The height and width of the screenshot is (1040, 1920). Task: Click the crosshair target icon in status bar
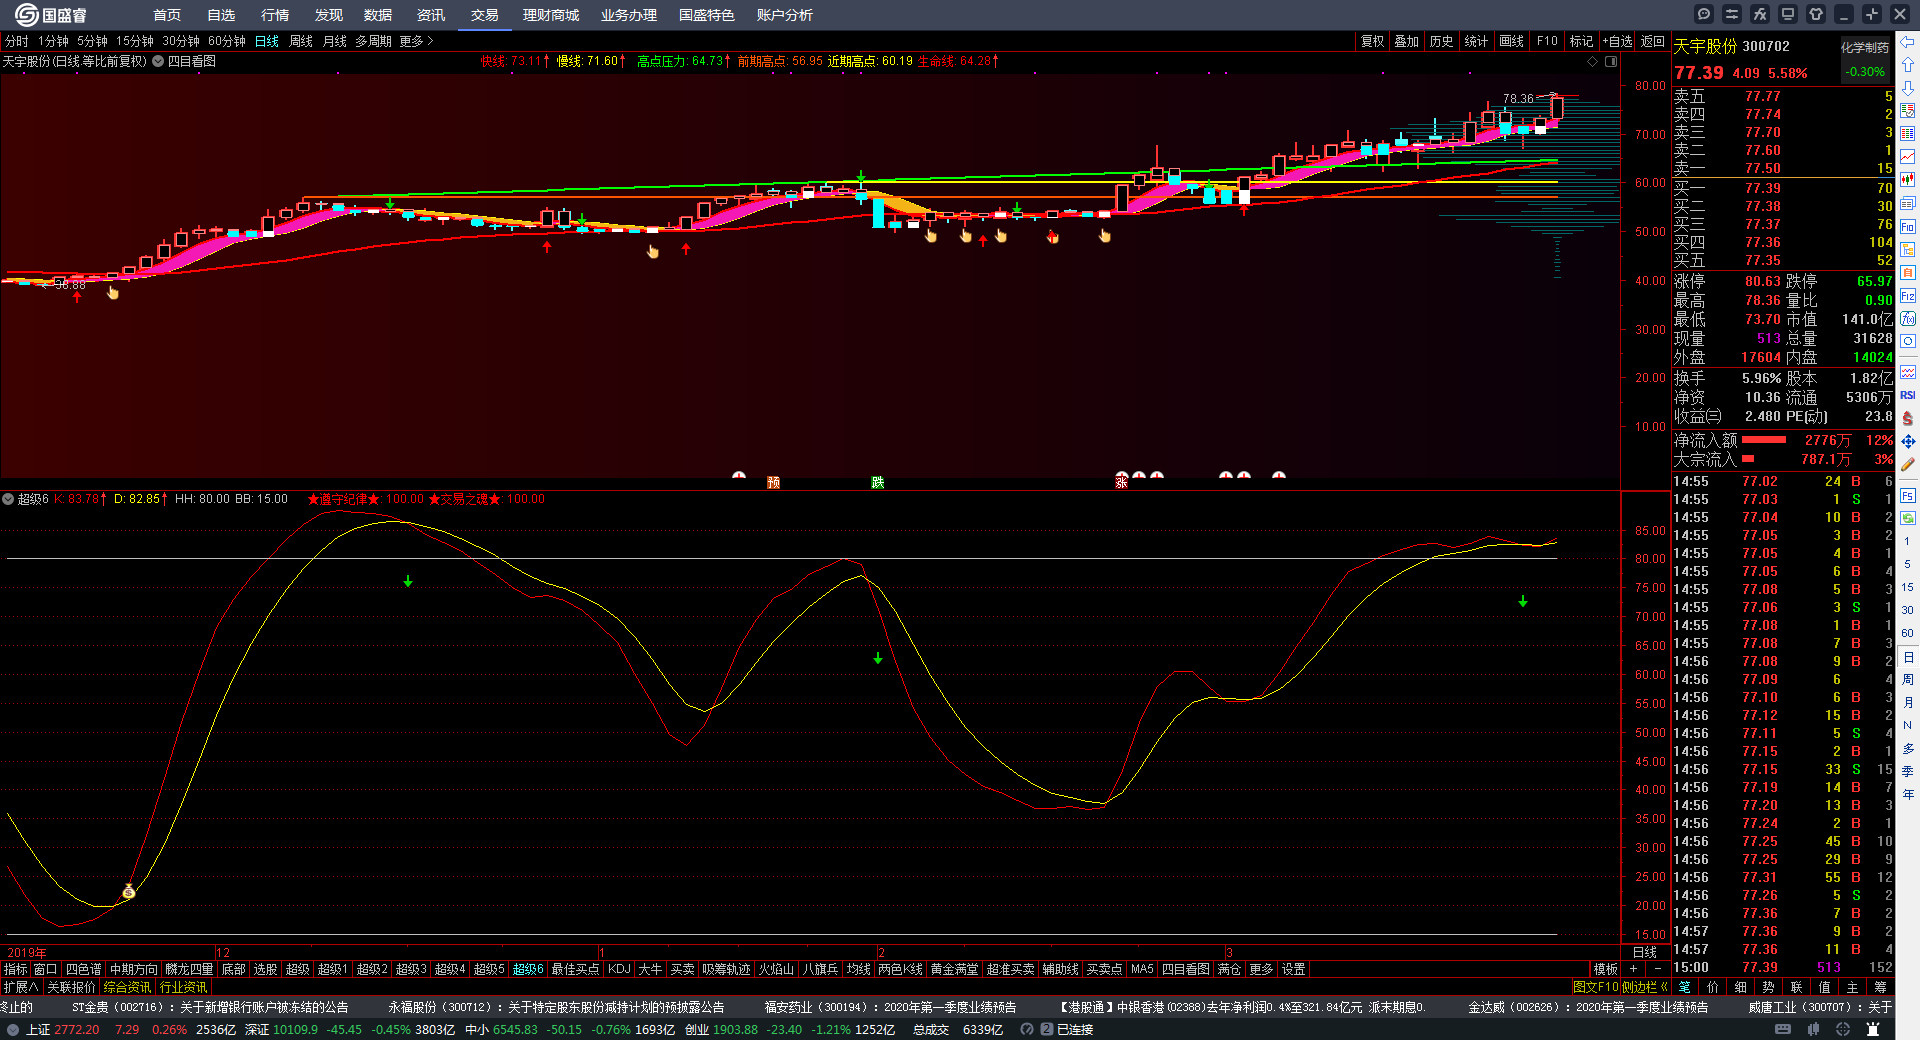(1843, 1029)
